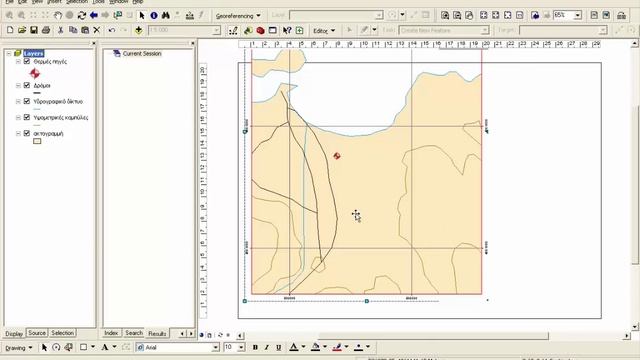This screenshot has width=640, height=360.
Task: Copy the selected element
Action: pos(73,30)
